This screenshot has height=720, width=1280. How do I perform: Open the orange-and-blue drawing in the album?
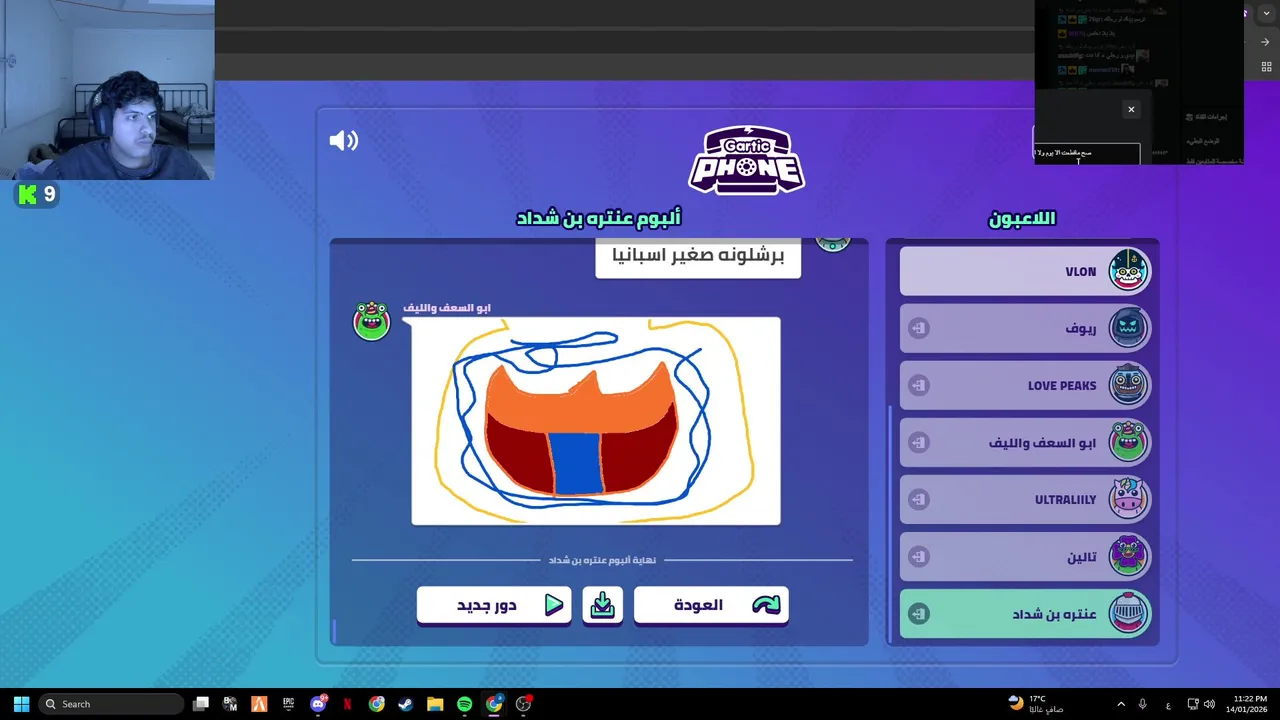point(596,421)
